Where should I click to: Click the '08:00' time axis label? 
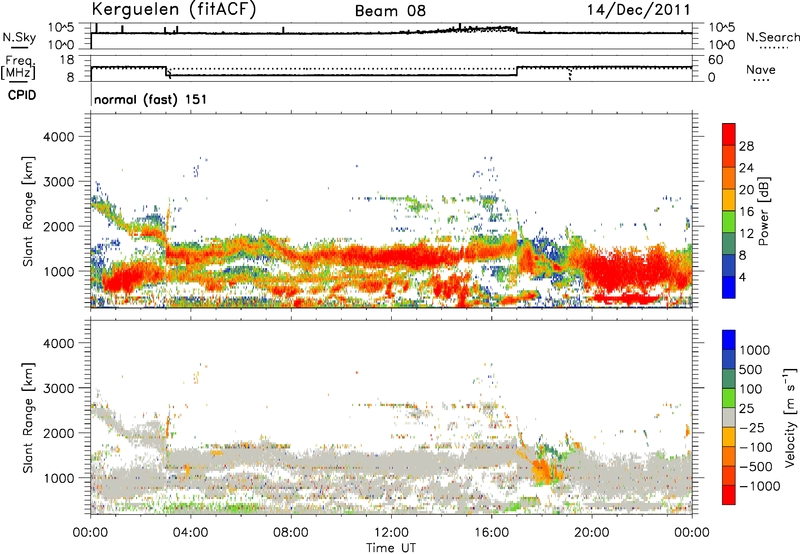click(x=291, y=533)
